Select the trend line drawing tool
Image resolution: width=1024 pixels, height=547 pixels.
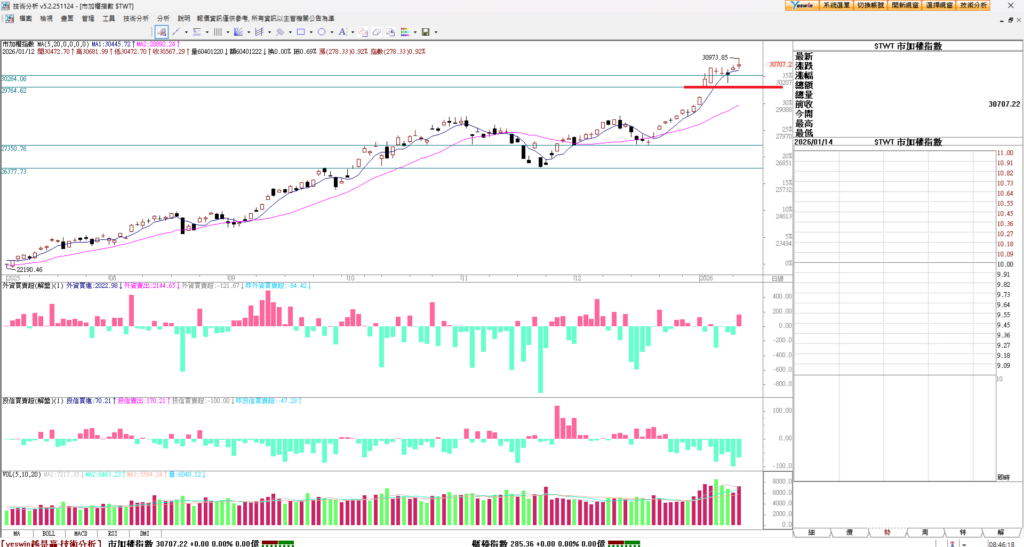coord(176,32)
